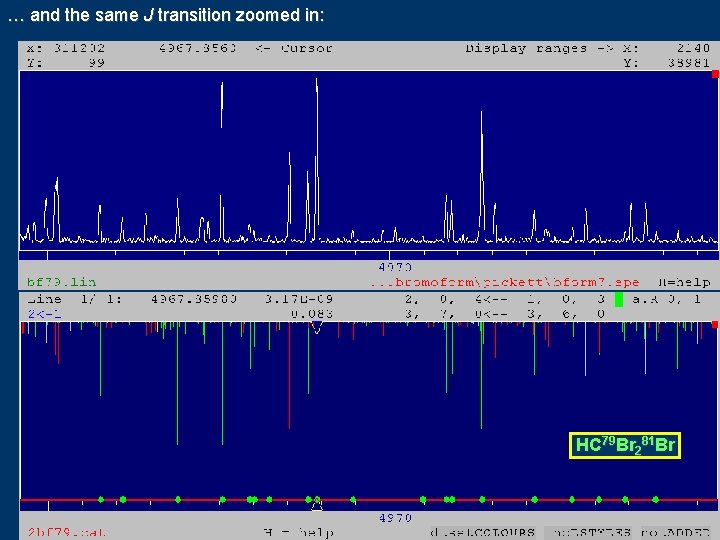Click H=help beside the spectrum file path
The image size is (720, 540).
click(x=684, y=282)
